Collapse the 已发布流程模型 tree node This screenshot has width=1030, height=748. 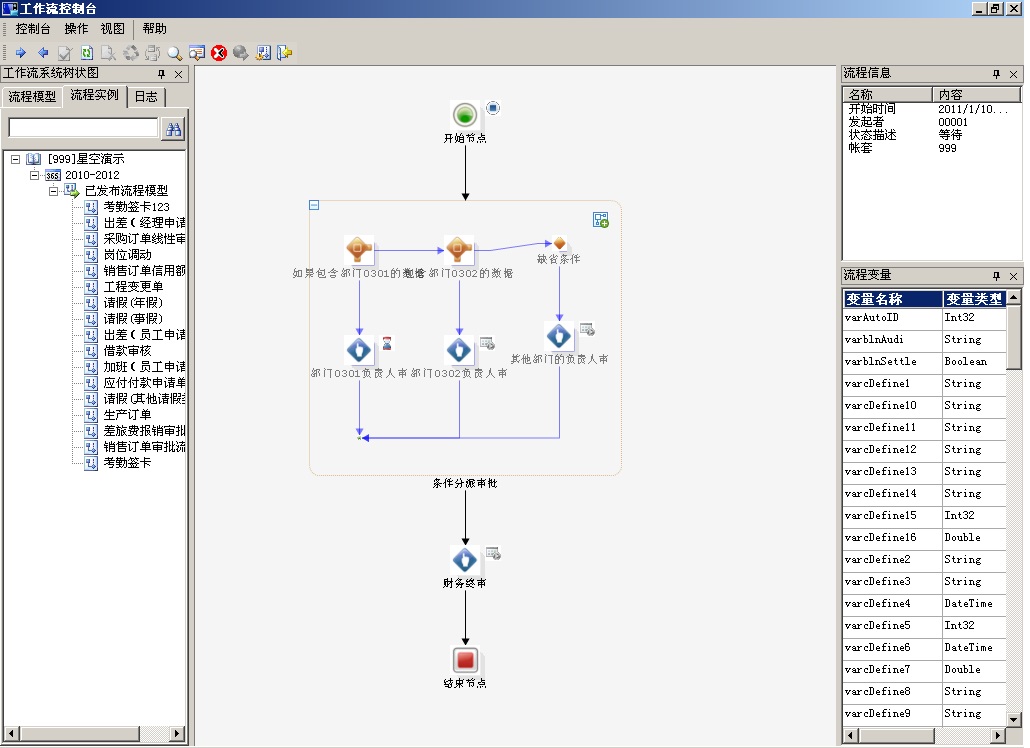point(53,191)
